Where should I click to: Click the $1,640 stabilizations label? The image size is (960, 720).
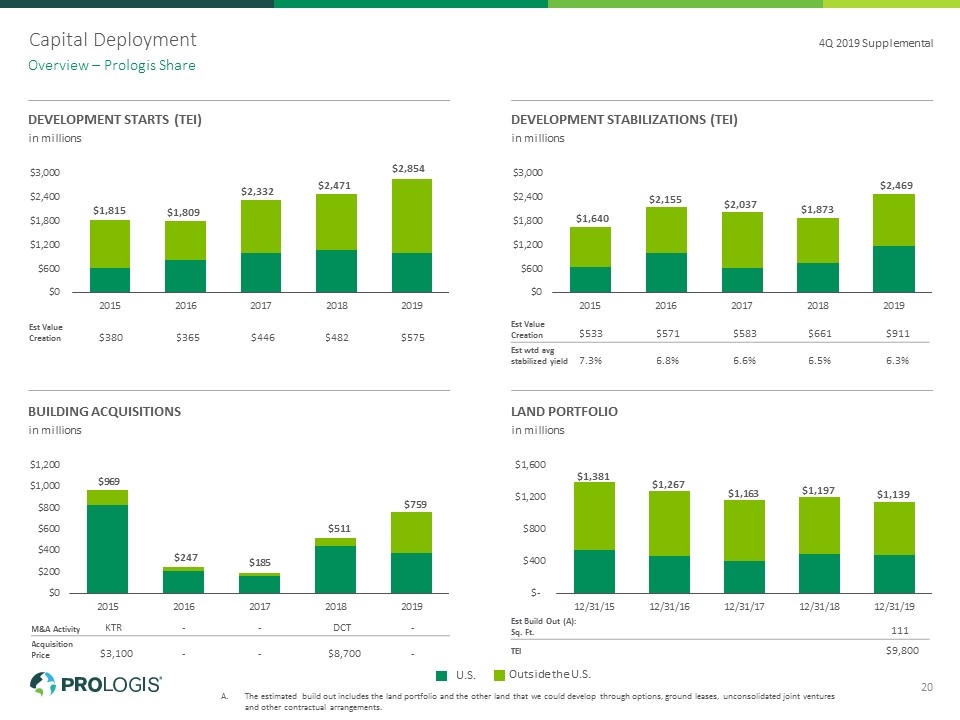pos(593,219)
